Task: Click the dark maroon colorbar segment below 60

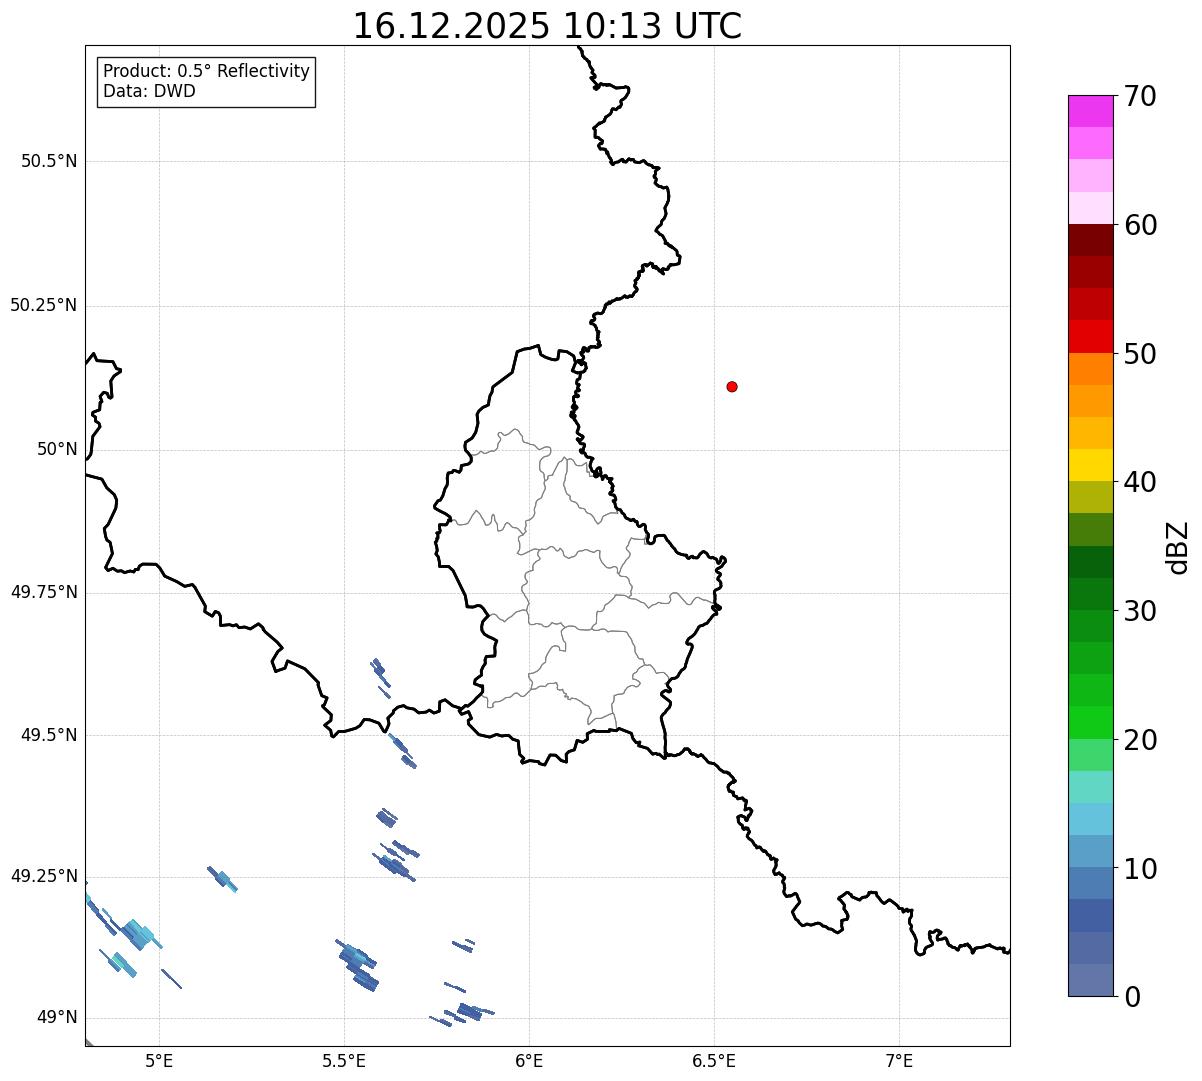Action: click(x=1090, y=240)
